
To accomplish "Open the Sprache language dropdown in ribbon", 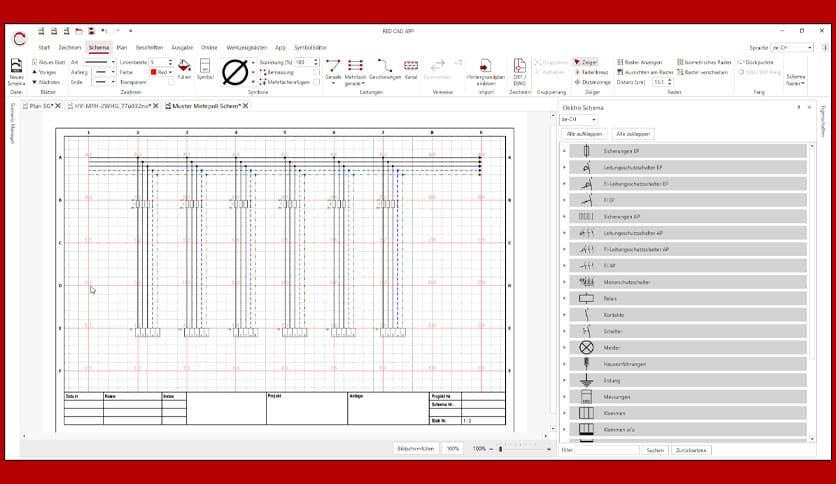I will [792, 47].
